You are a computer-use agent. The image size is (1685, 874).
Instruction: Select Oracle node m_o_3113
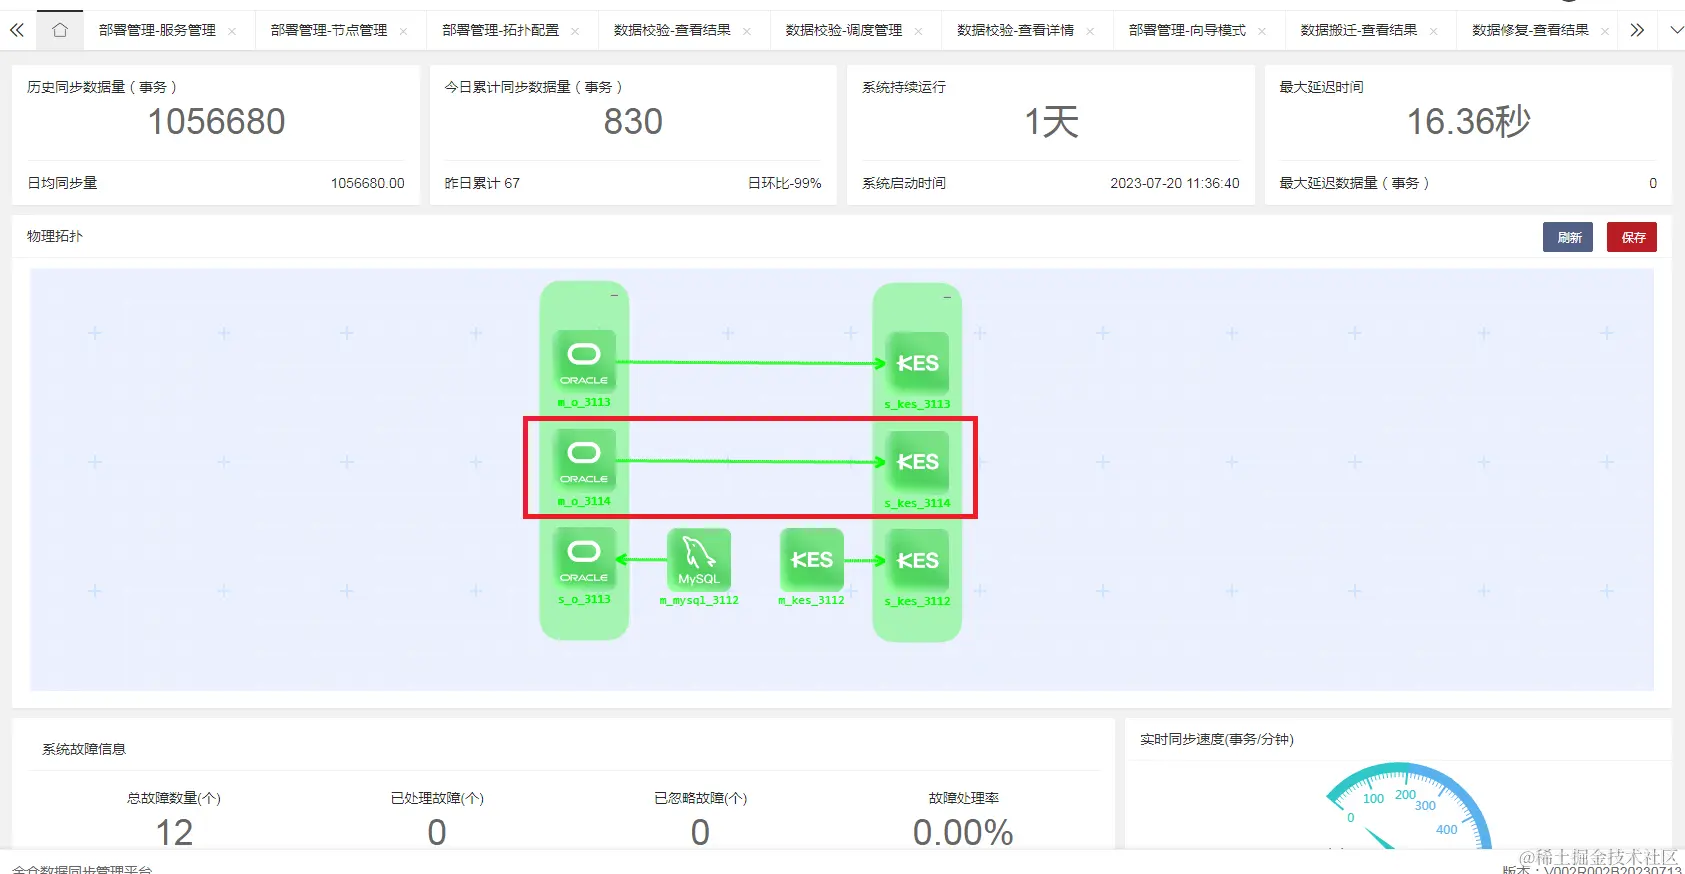click(584, 361)
